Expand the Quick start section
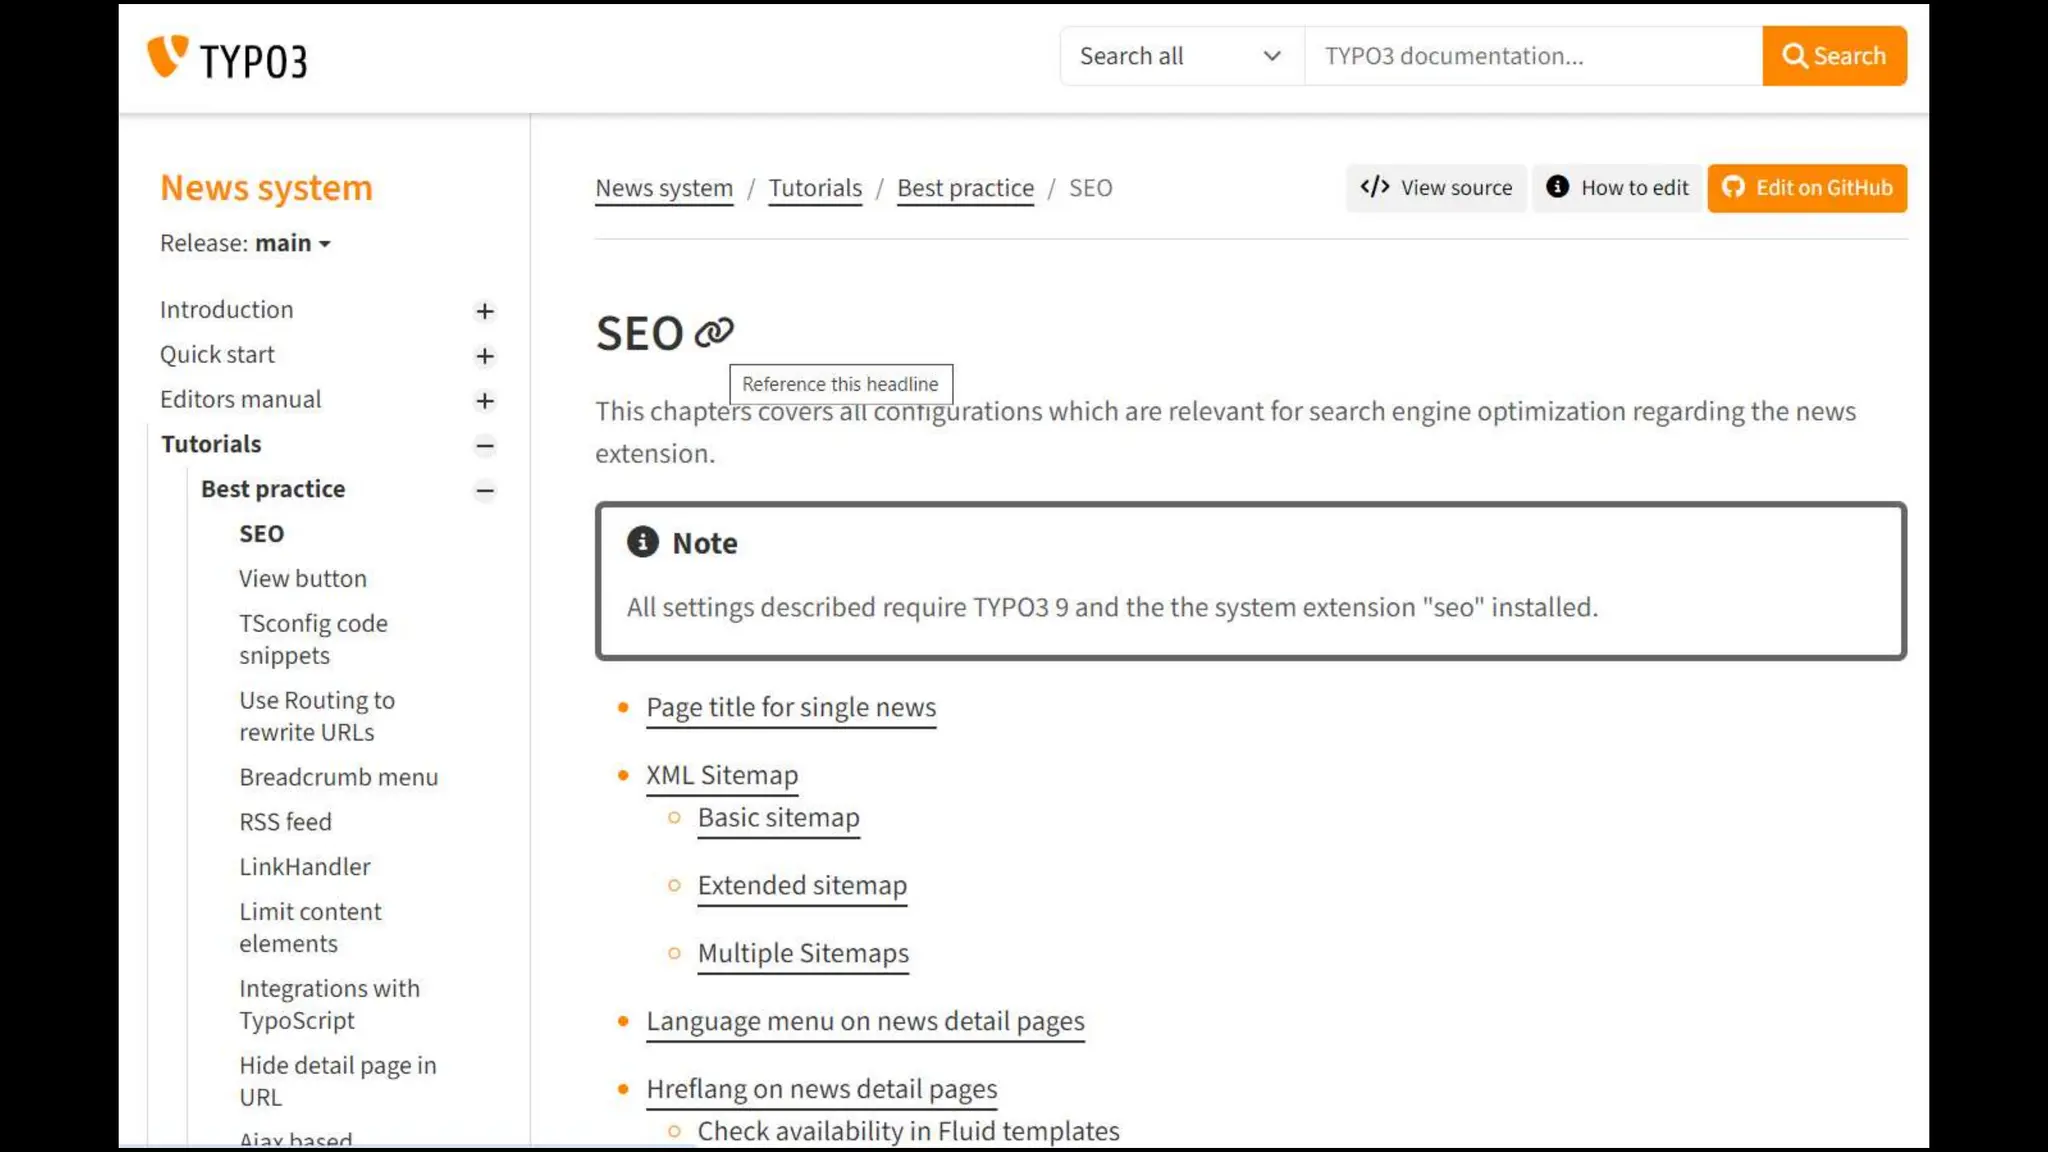 click(x=485, y=356)
